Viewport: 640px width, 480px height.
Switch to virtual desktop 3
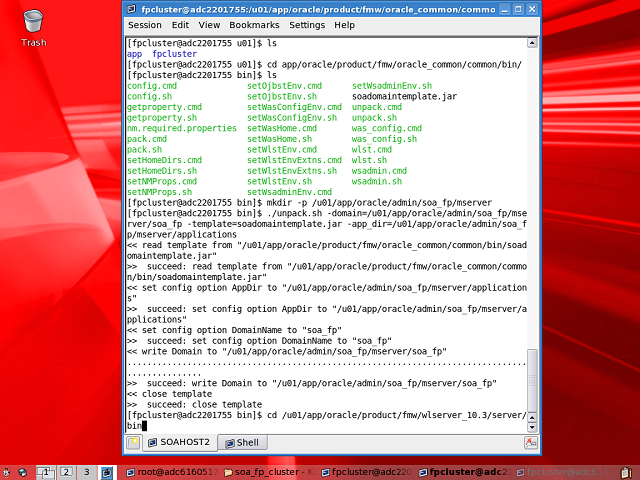[x=87, y=473]
